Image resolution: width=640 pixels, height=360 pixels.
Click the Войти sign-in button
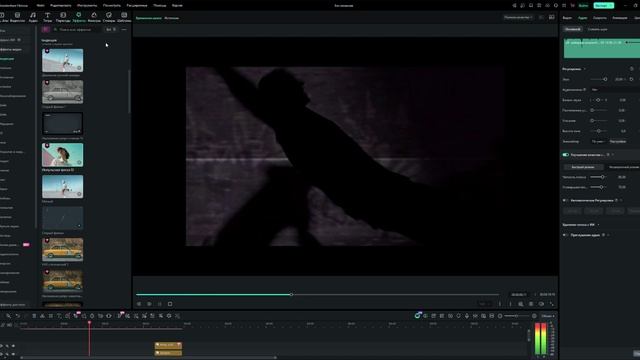(584, 5)
